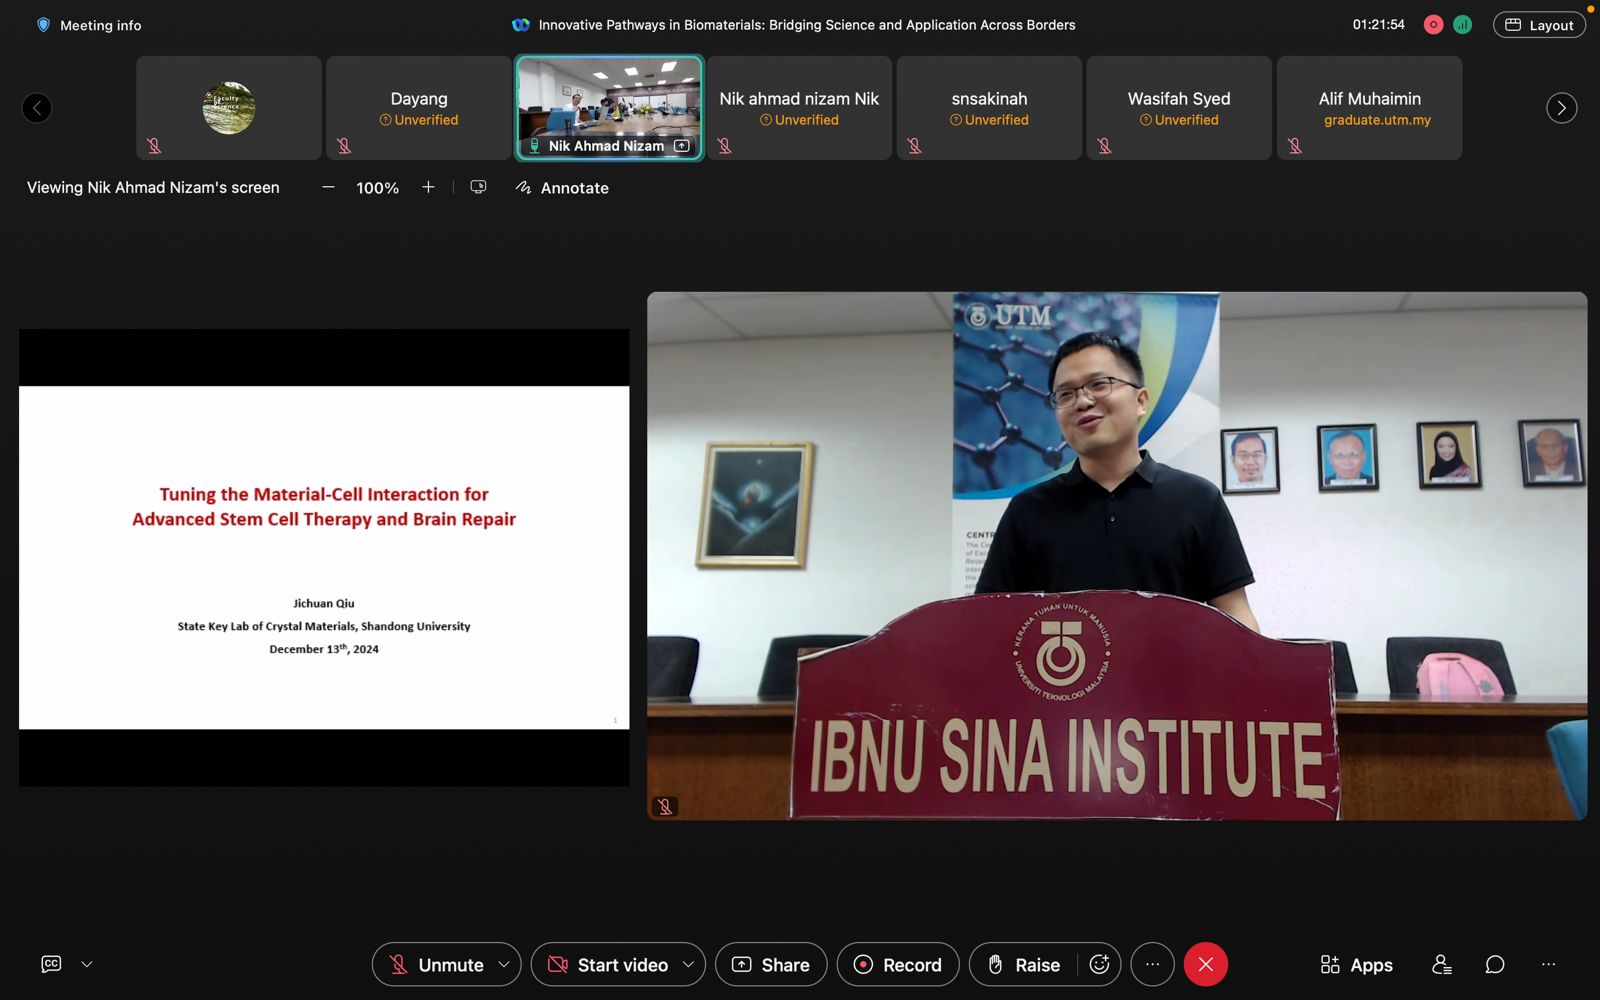Image resolution: width=1600 pixels, height=1000 pixels.
Task: Open panel more options at bottom right
Action: [x=1549, y=964]
